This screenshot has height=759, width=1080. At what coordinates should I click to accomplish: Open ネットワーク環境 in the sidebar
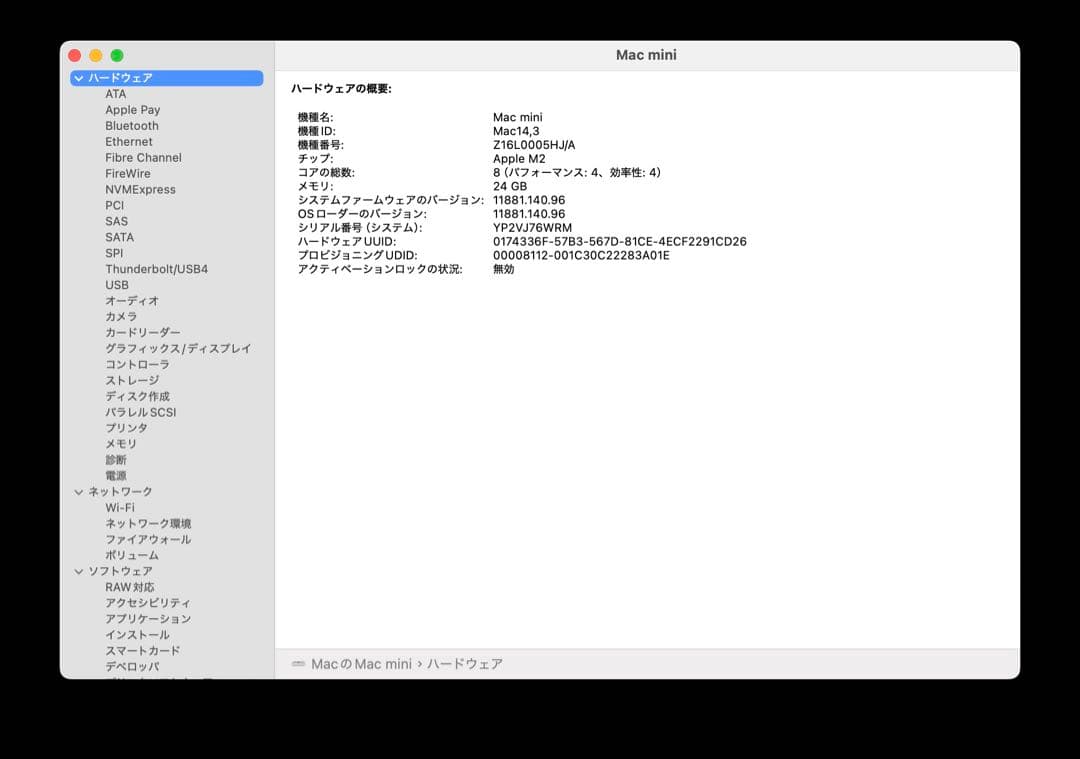point(148,523)
